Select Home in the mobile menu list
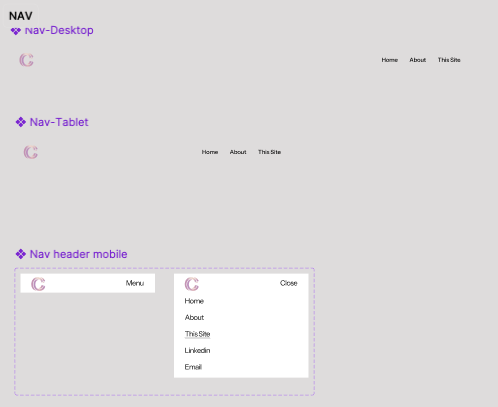Image resolution: width=498 pixels, height=407 pixels. pyautogui.click(x=194, y=301)
